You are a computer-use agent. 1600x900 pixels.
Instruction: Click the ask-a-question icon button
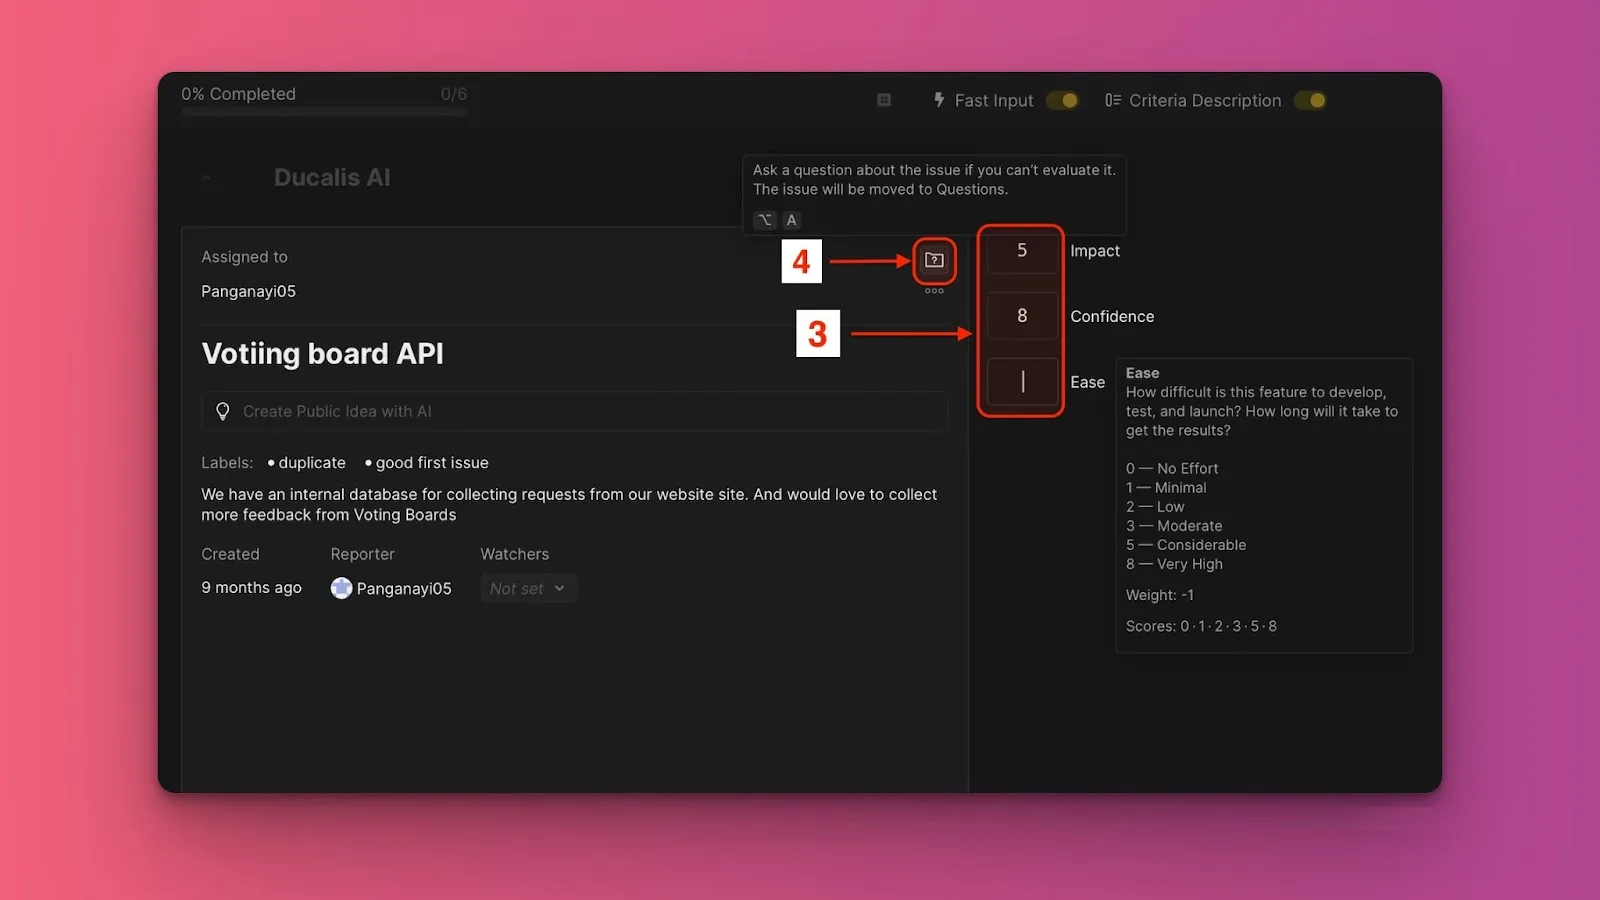pyautogui.click(x=934, y=260)
